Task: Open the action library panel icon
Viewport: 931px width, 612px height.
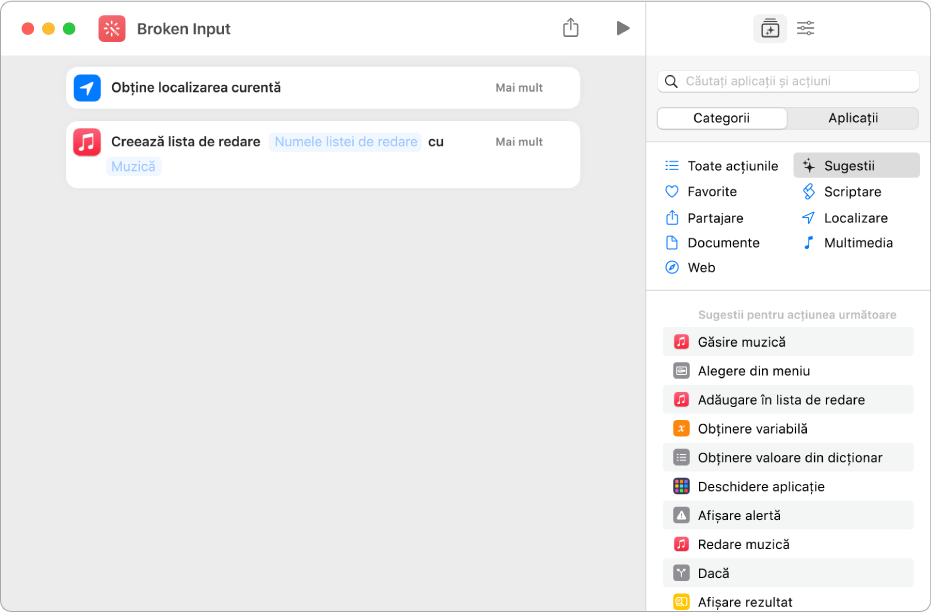Action: coord(769,28)
